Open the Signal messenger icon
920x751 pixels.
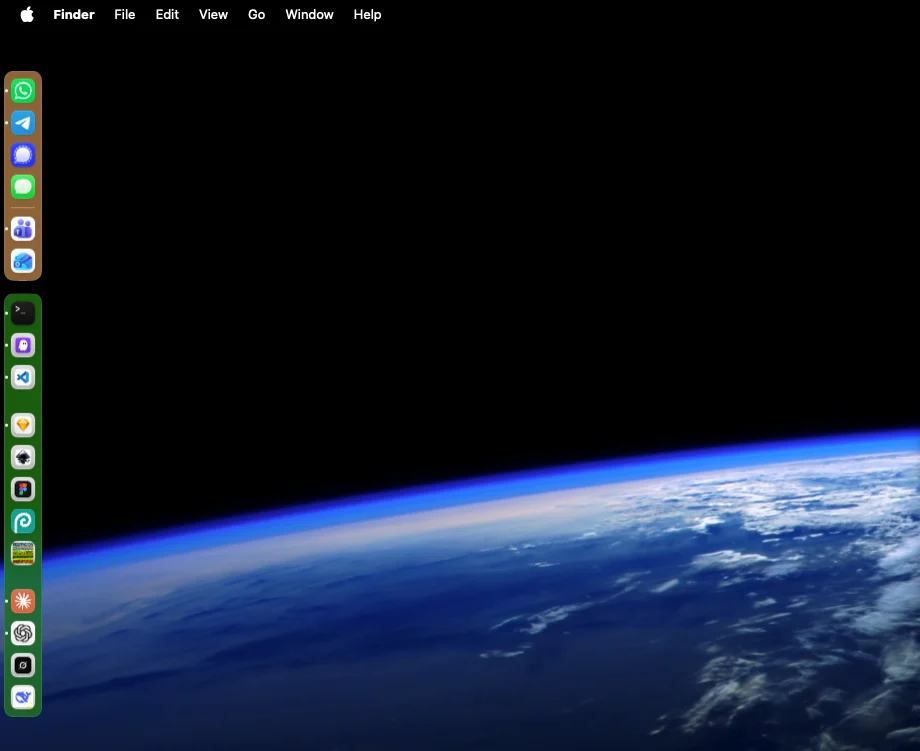[23, 155]
